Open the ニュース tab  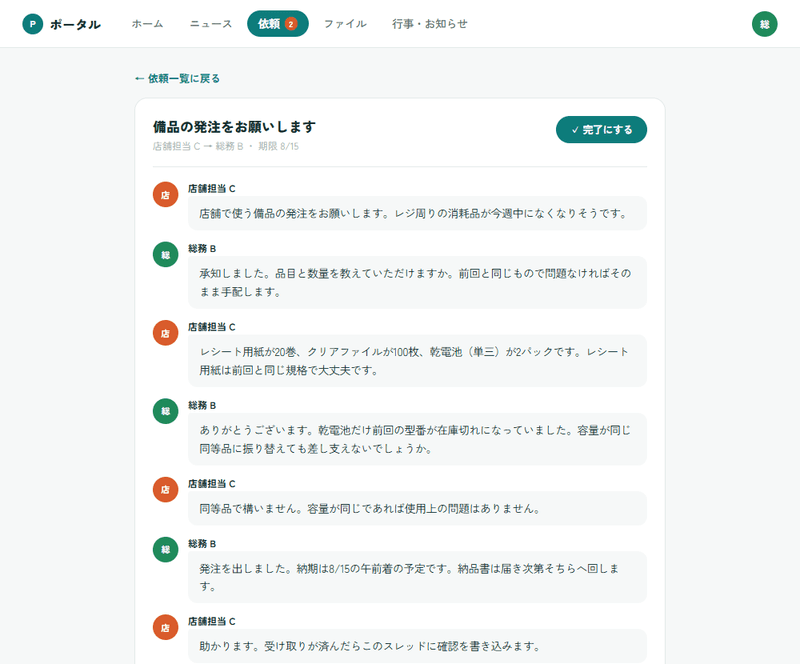click(211, 24)
